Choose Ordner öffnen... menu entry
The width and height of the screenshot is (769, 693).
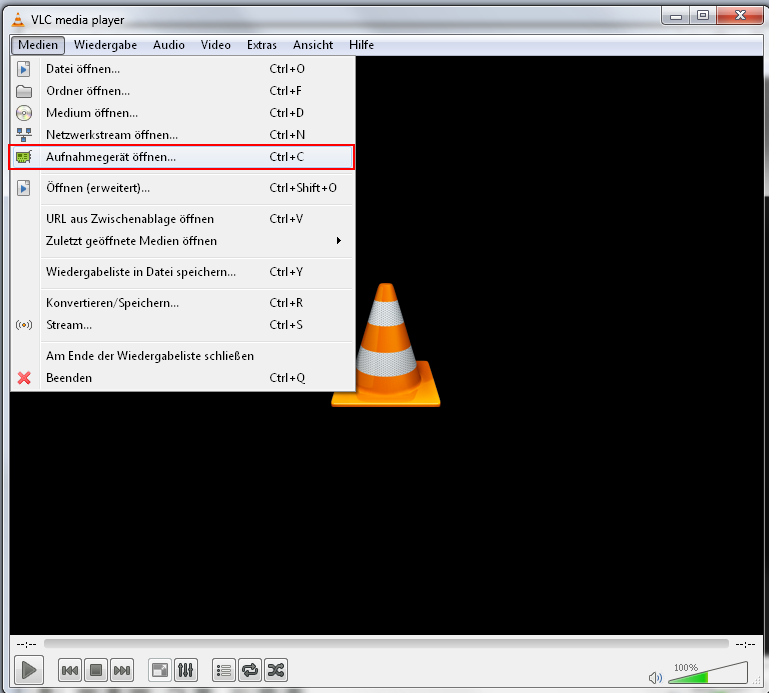[182, 91]
